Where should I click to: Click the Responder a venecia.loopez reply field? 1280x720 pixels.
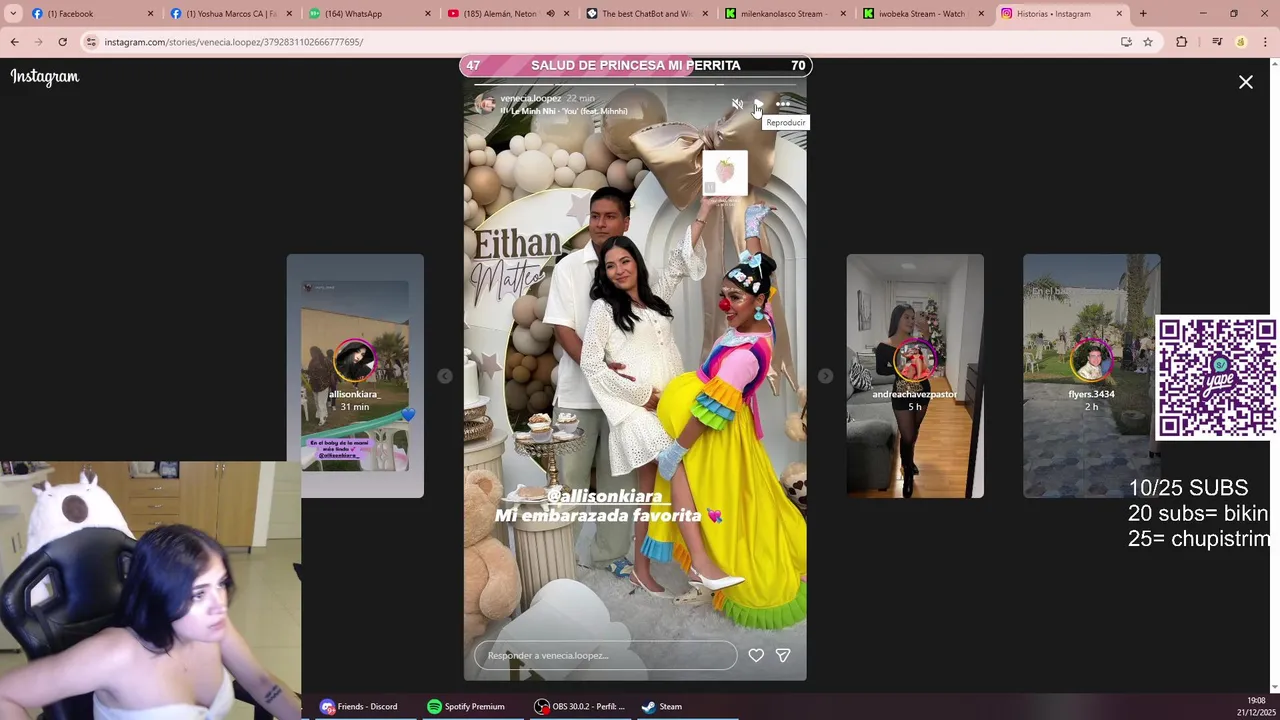(606, 655)
